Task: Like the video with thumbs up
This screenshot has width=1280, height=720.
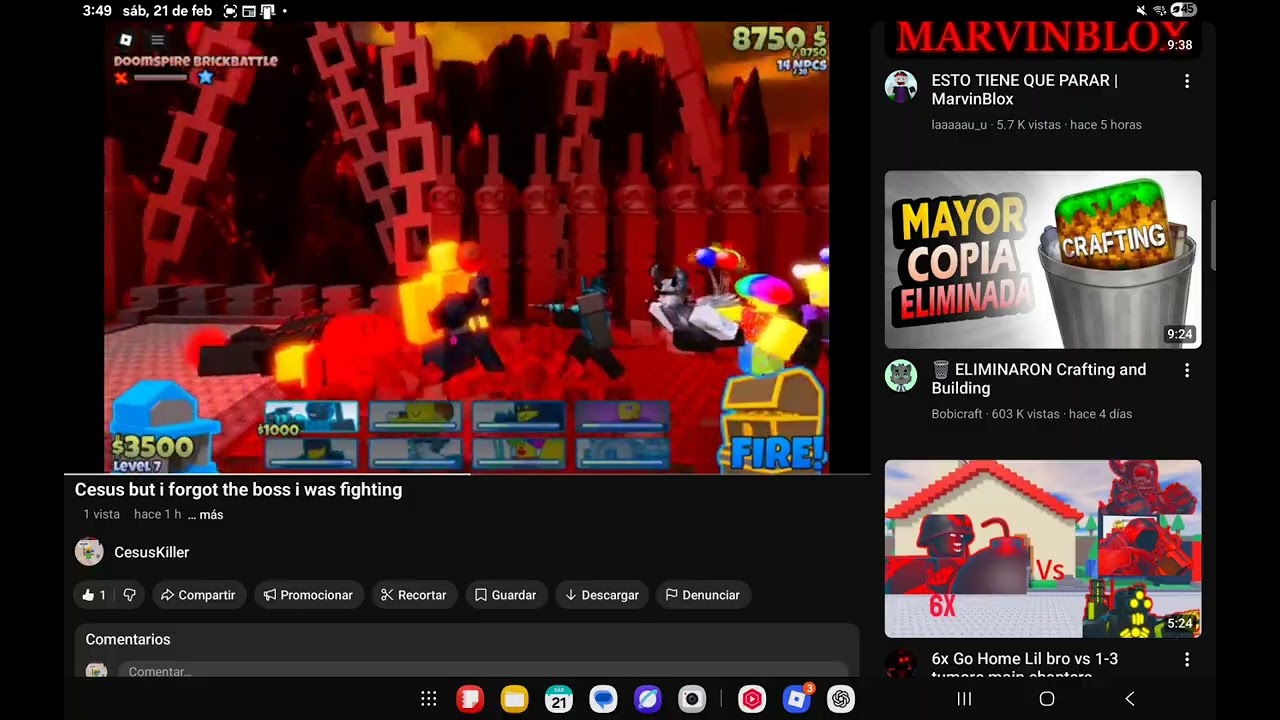Action: 94,595
